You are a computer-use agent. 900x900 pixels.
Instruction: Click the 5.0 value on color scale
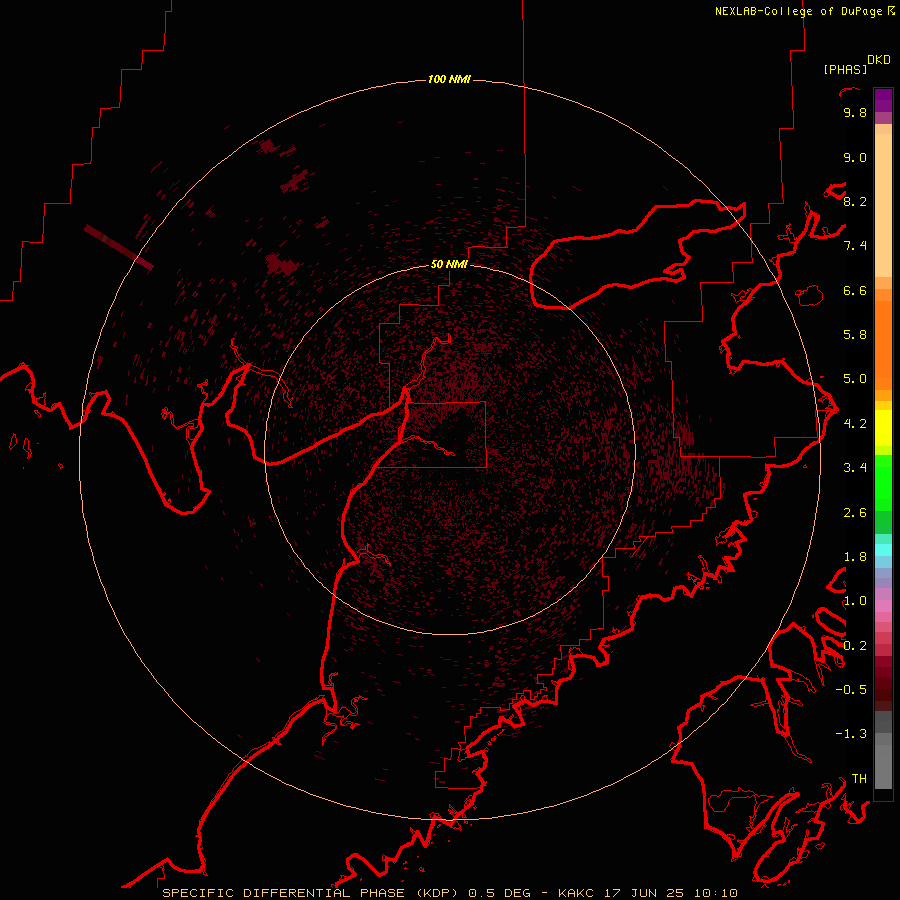click(x=855, y=379)
